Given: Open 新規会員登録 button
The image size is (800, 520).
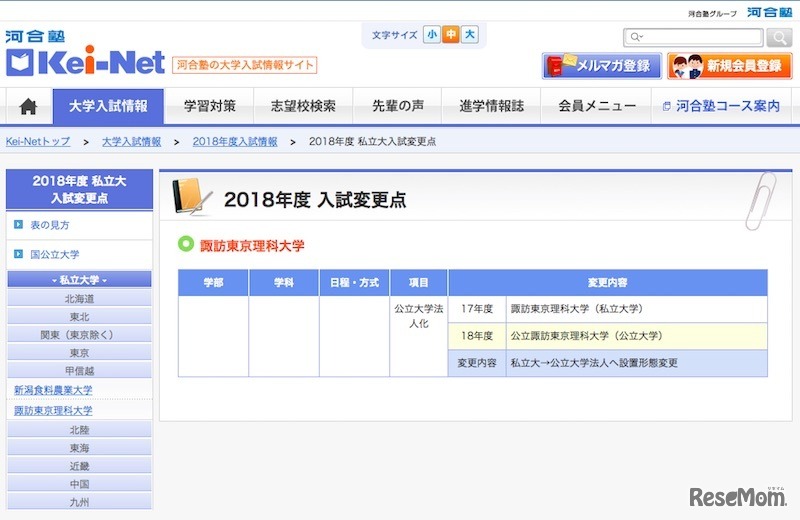Looking at the screenshot, I should coord(730,66).
